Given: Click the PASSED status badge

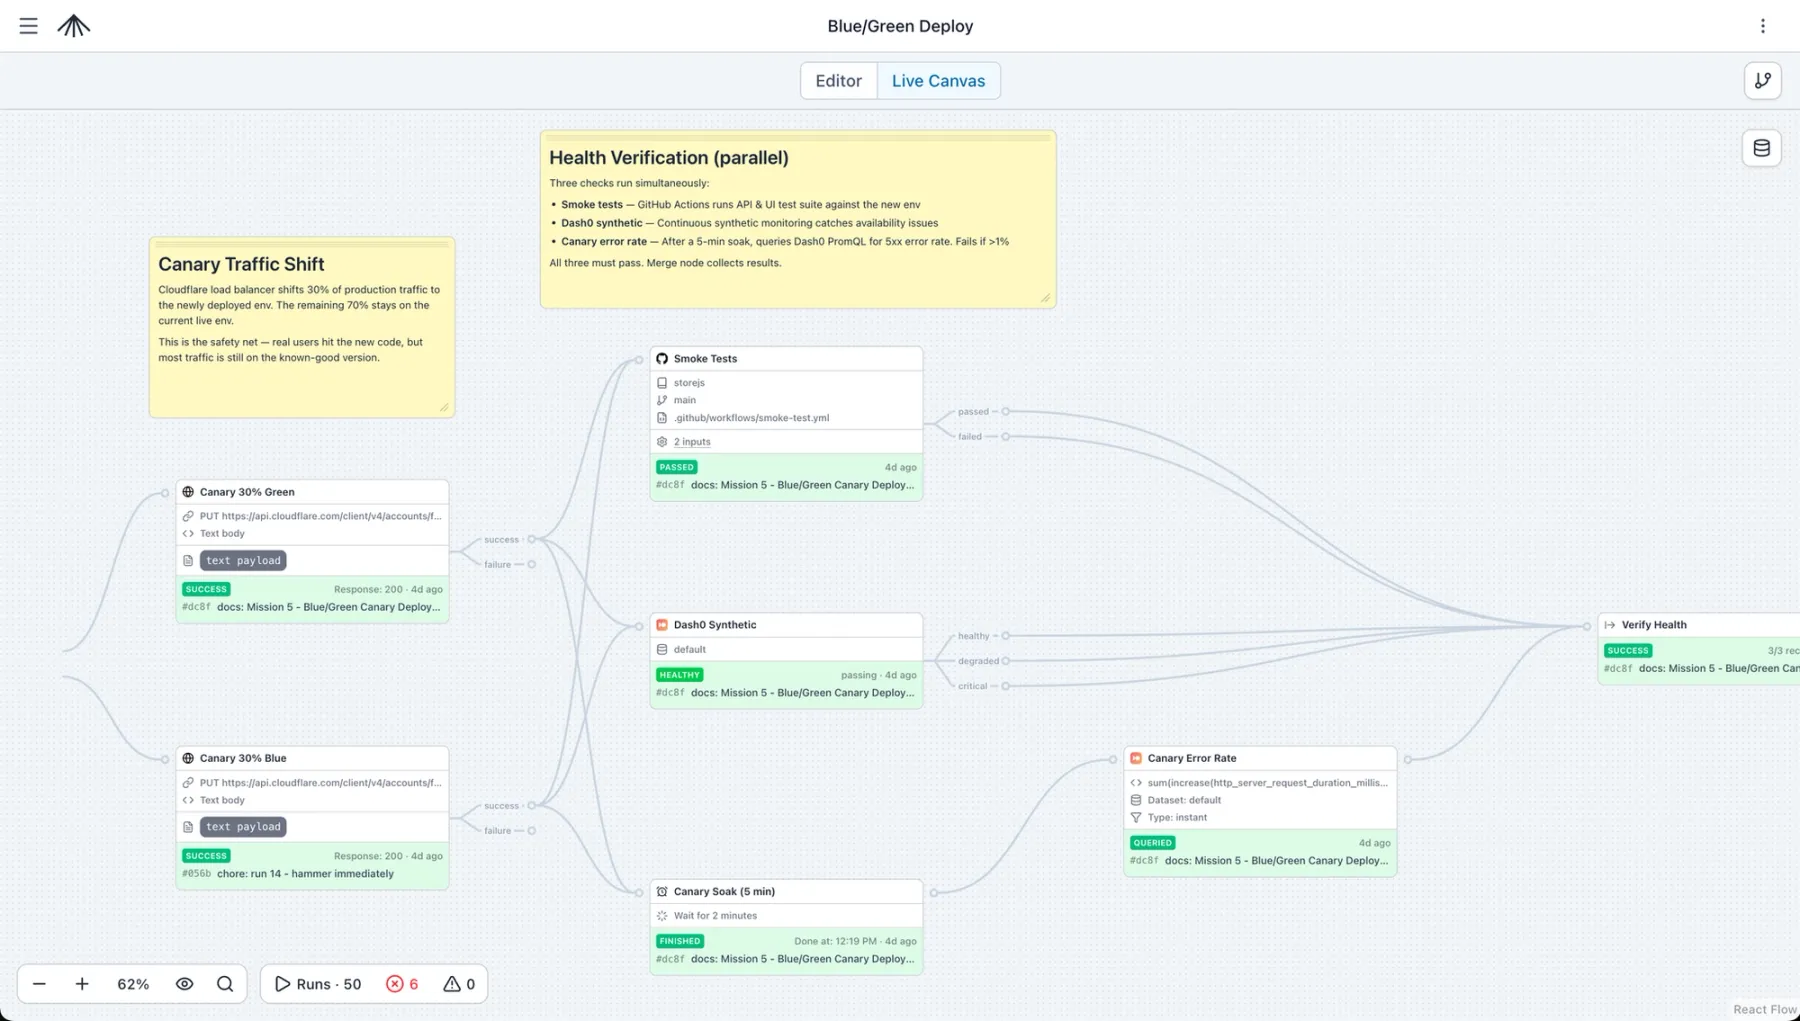Looking at the screenshot, I should pos(677,467).
